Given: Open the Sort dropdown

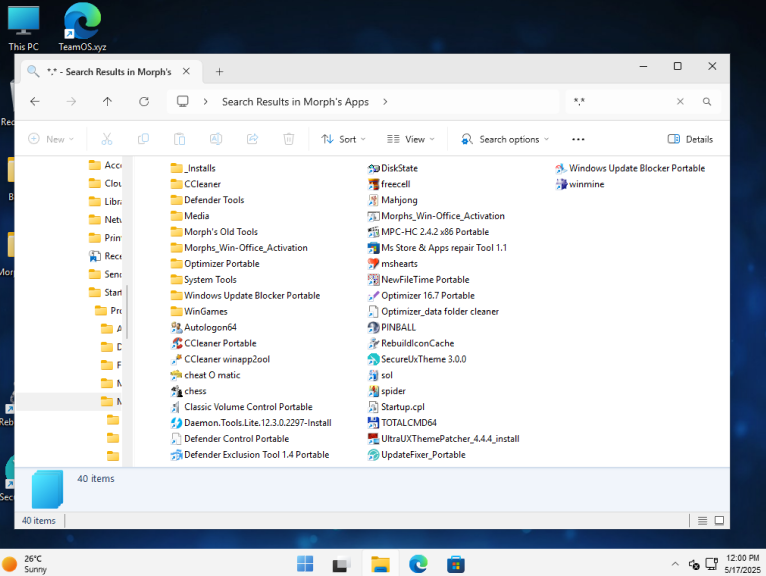Looking at the screenshot, I should [343, 139].
